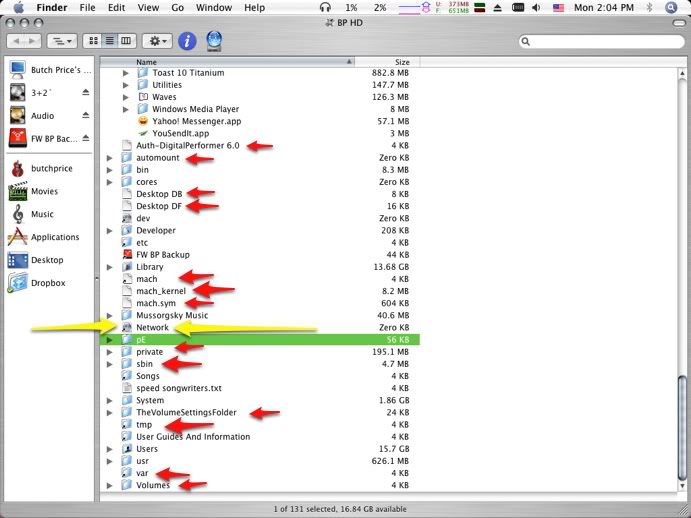Open the Go menu
Screen dimensions: 691x518
[178, 7]
